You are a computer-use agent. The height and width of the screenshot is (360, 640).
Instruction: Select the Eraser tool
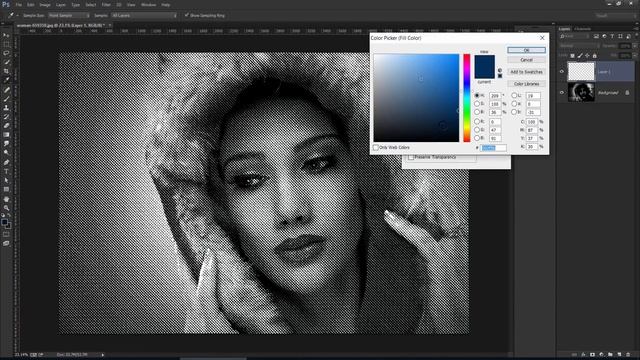6,126
